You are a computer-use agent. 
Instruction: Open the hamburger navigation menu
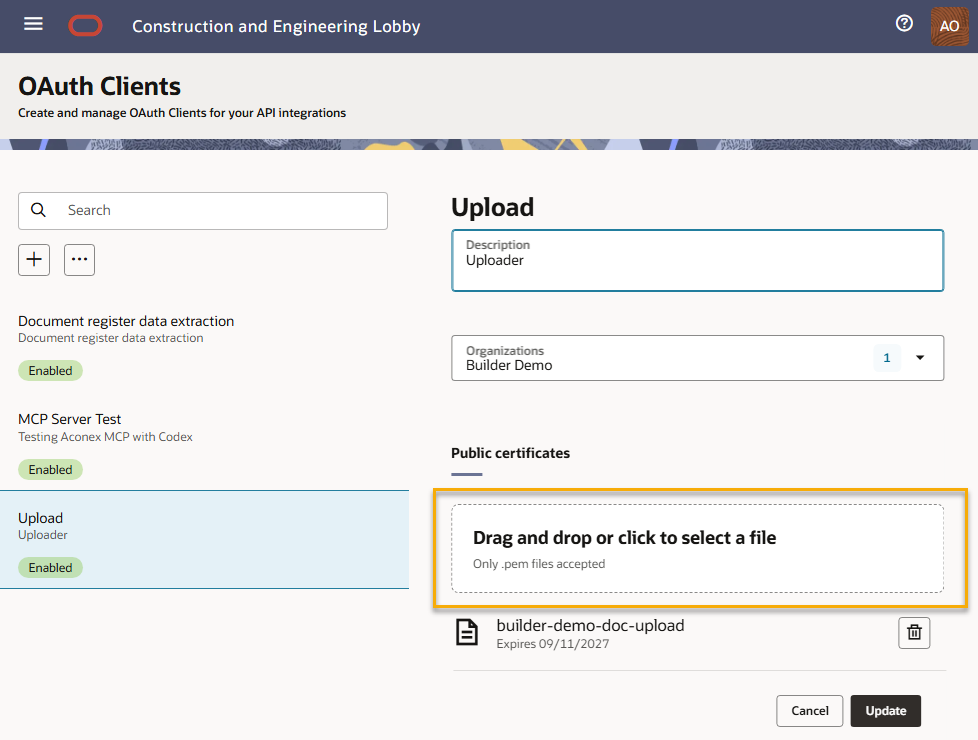33,24
